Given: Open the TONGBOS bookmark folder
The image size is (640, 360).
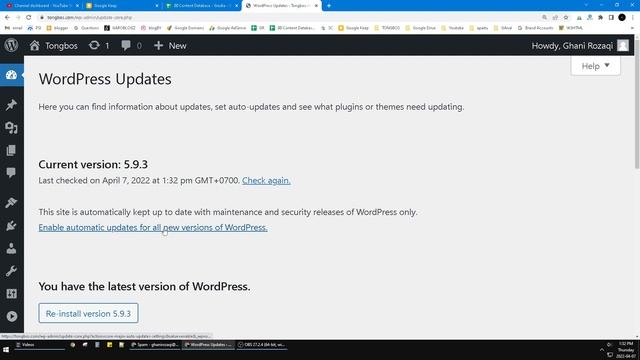Looking at the screenshot, I should (x=387, y=28).
